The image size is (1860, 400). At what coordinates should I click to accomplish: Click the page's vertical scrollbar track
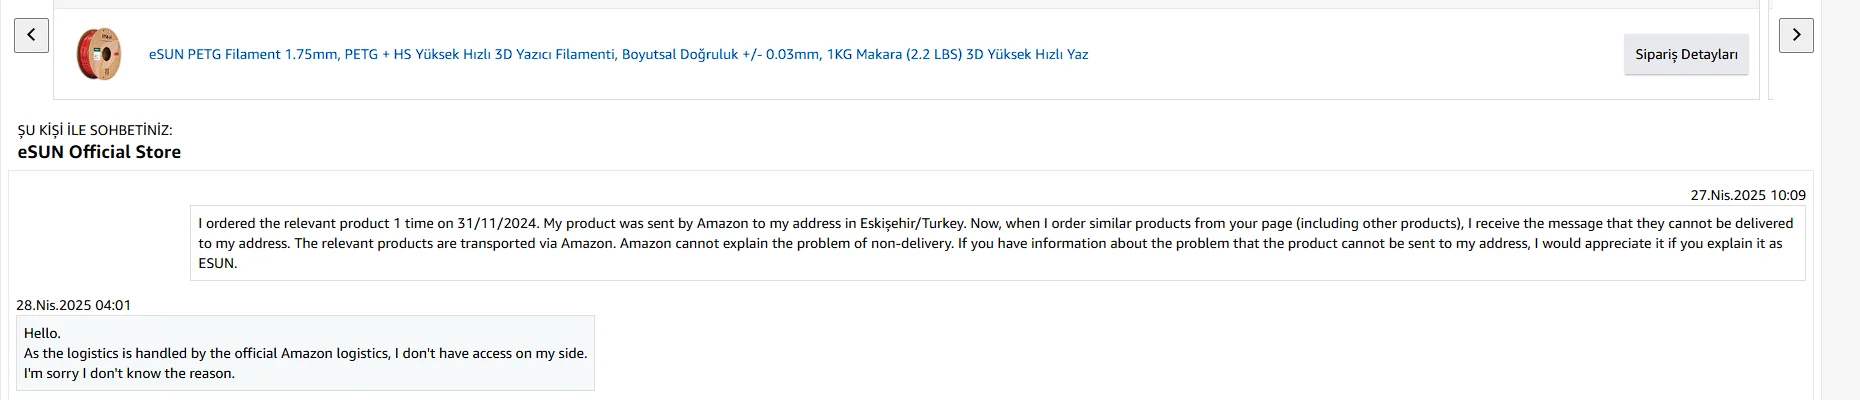(1840, 200)
